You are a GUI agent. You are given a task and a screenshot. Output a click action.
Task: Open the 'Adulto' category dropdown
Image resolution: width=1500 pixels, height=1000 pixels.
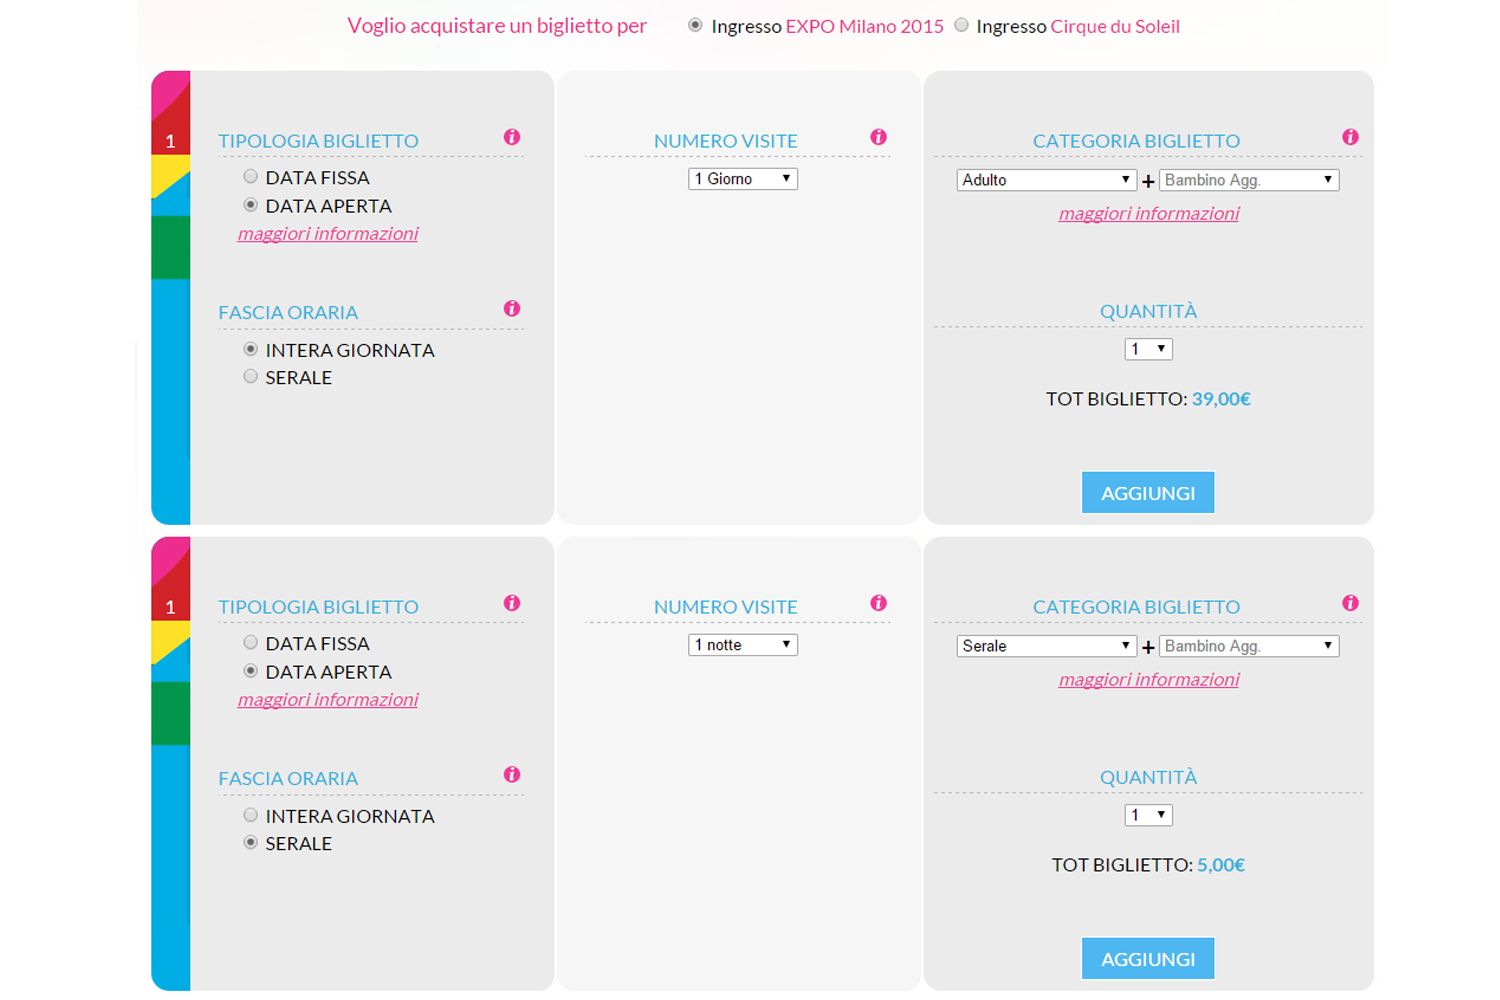(1046, 180)
